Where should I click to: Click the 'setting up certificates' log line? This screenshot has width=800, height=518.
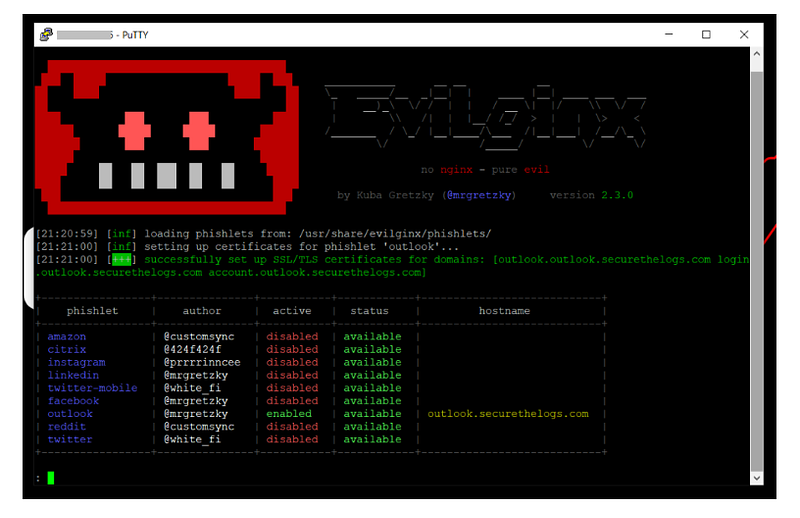(247, 246)
